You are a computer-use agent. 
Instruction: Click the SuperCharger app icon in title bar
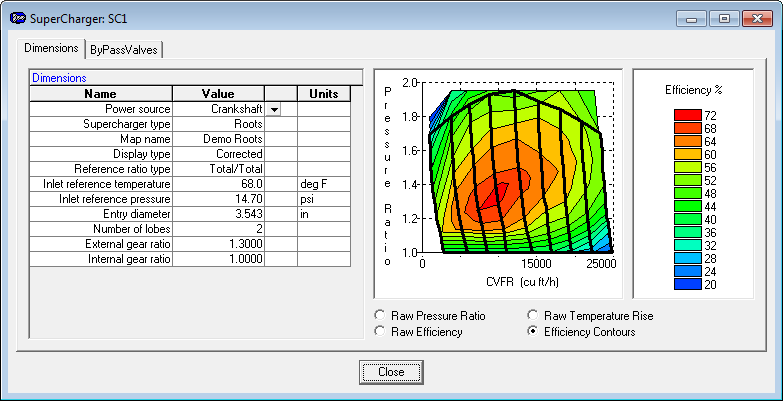pos(18,19)
